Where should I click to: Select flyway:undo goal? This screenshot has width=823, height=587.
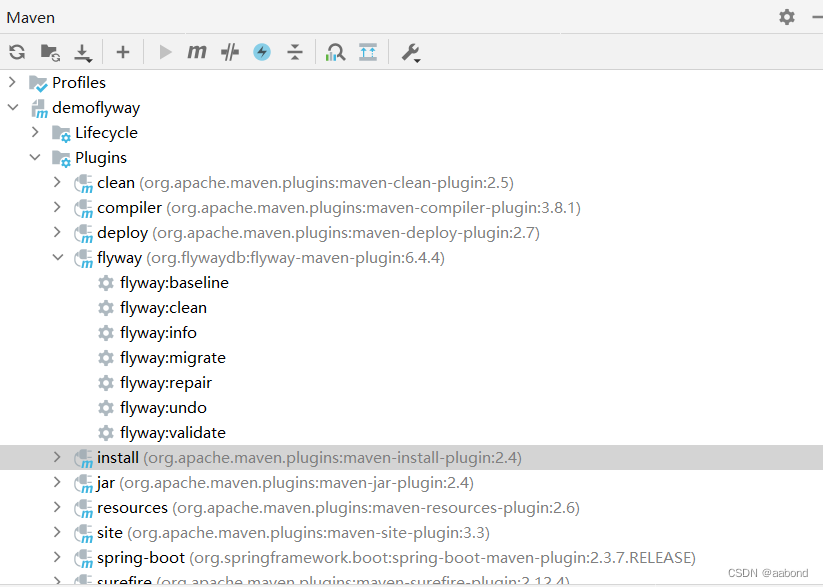click(163, 407)
